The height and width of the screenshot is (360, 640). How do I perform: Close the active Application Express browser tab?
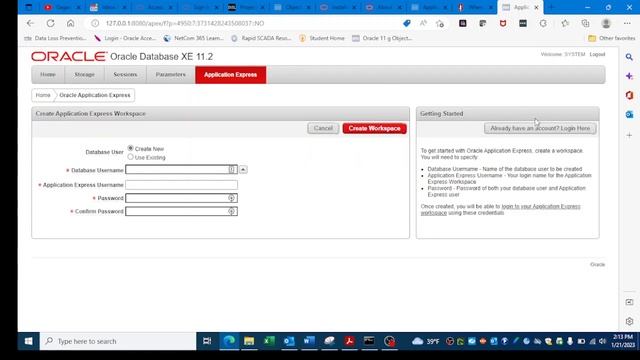point(536,7)
